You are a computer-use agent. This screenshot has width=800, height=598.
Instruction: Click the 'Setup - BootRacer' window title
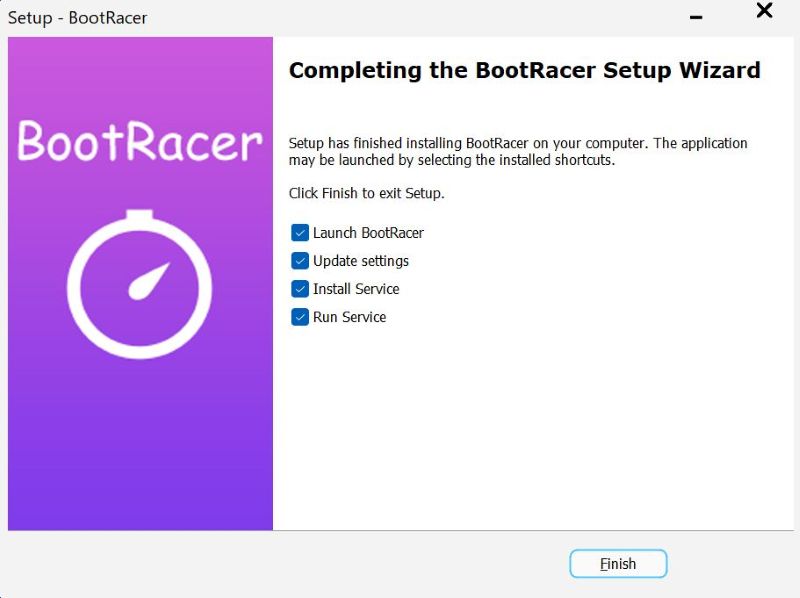click(x=78, y=18)
